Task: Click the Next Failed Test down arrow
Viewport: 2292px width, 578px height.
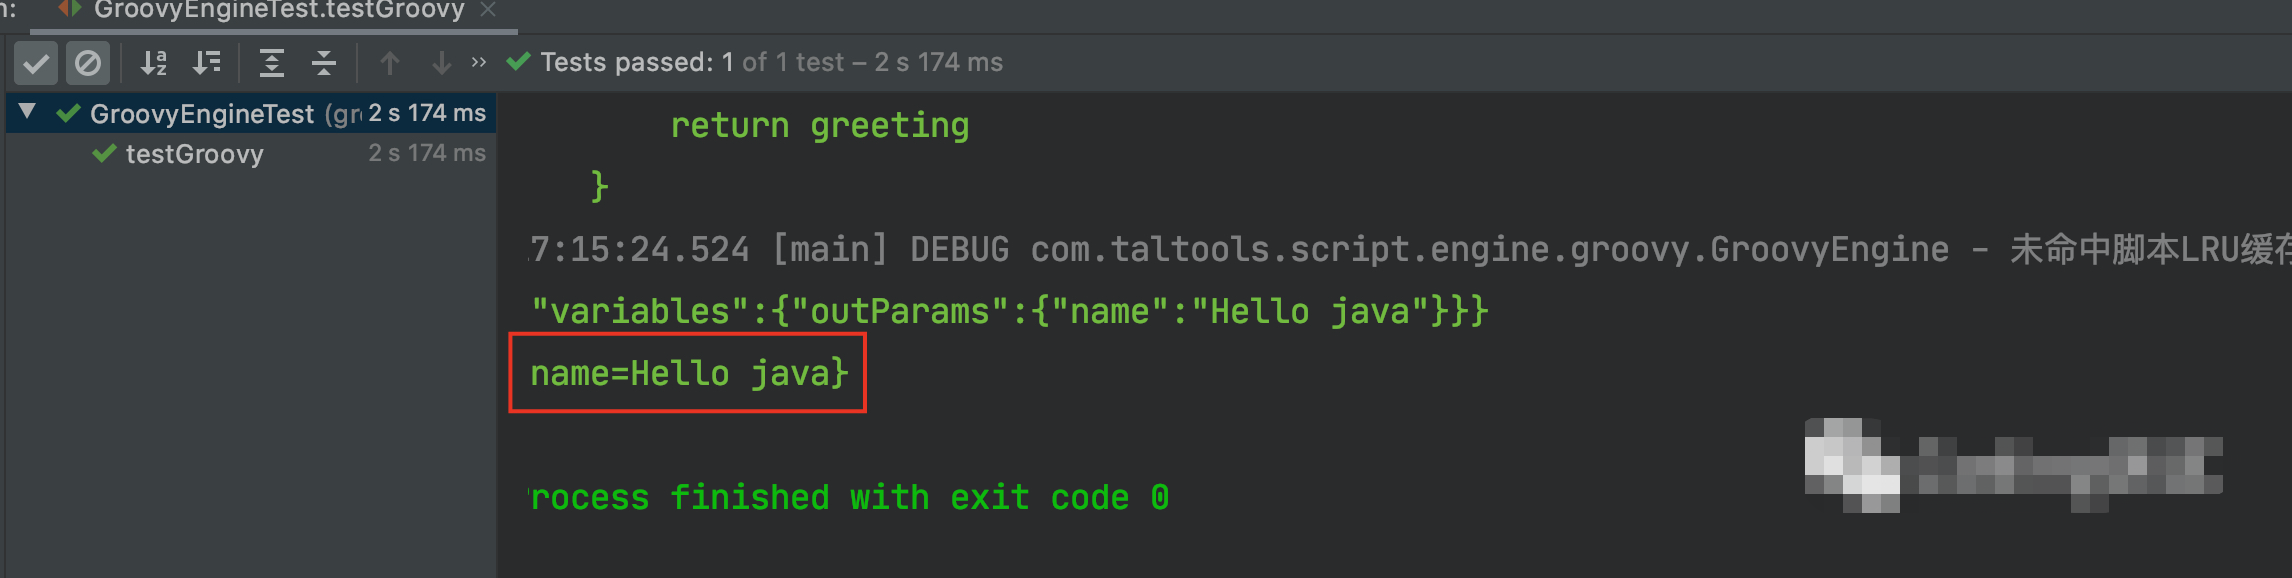Action: pyautogui.click(x=440, y=62)
